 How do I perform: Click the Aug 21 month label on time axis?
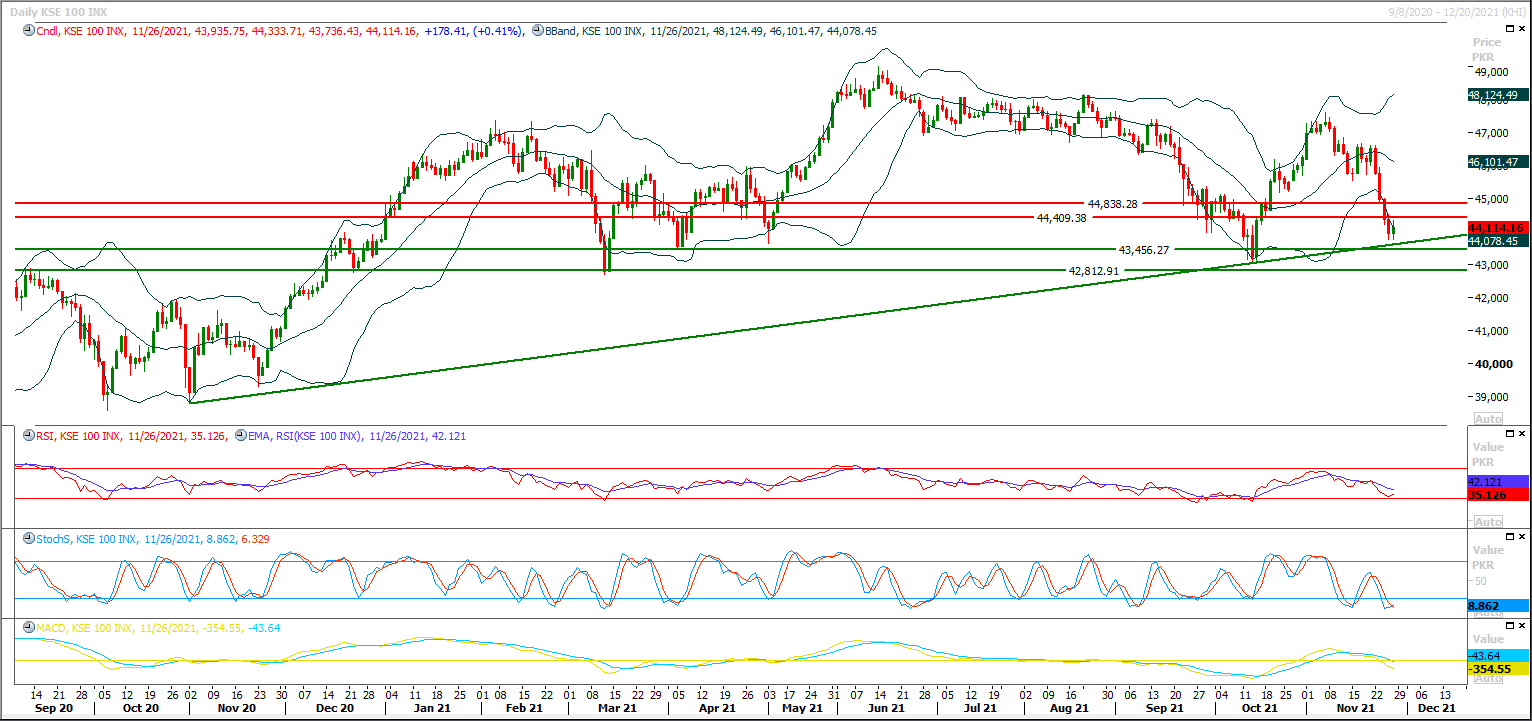1069,708
